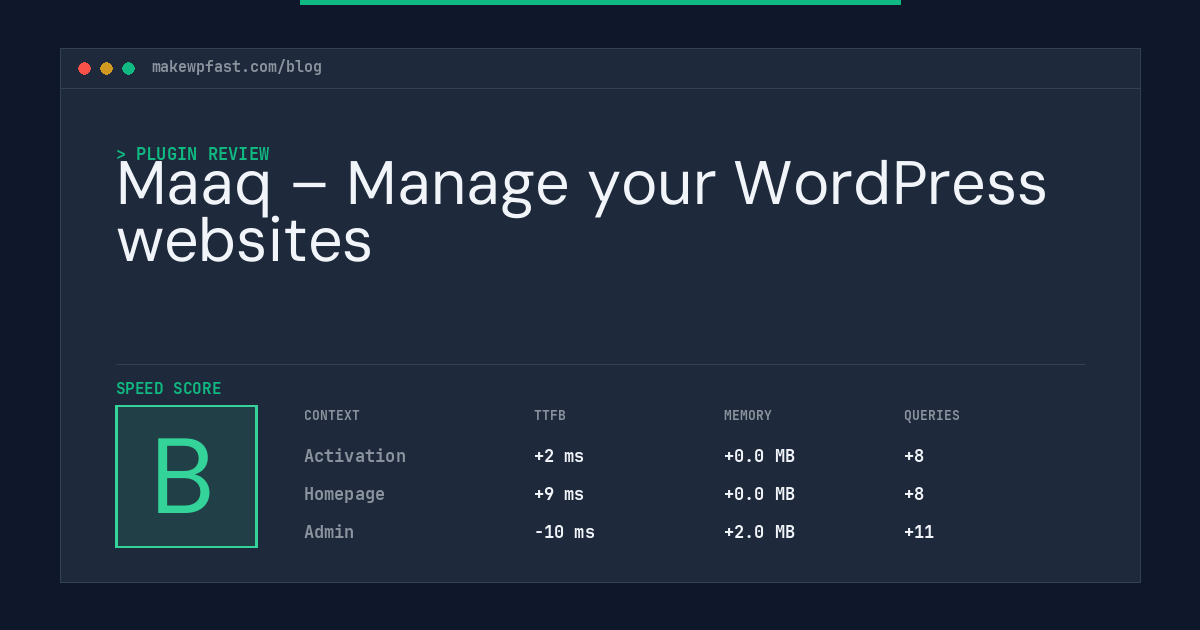Select the makewpfast.com/blog address text

point(237,67)
